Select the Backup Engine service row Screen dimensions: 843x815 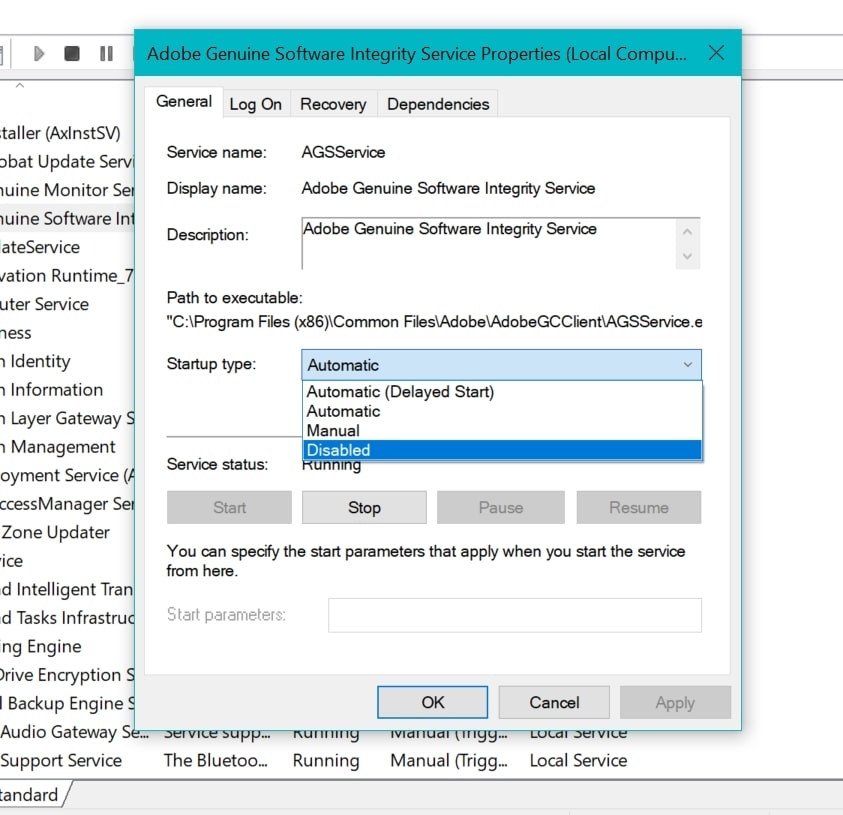pyautogui.click(x=67, y=703)
